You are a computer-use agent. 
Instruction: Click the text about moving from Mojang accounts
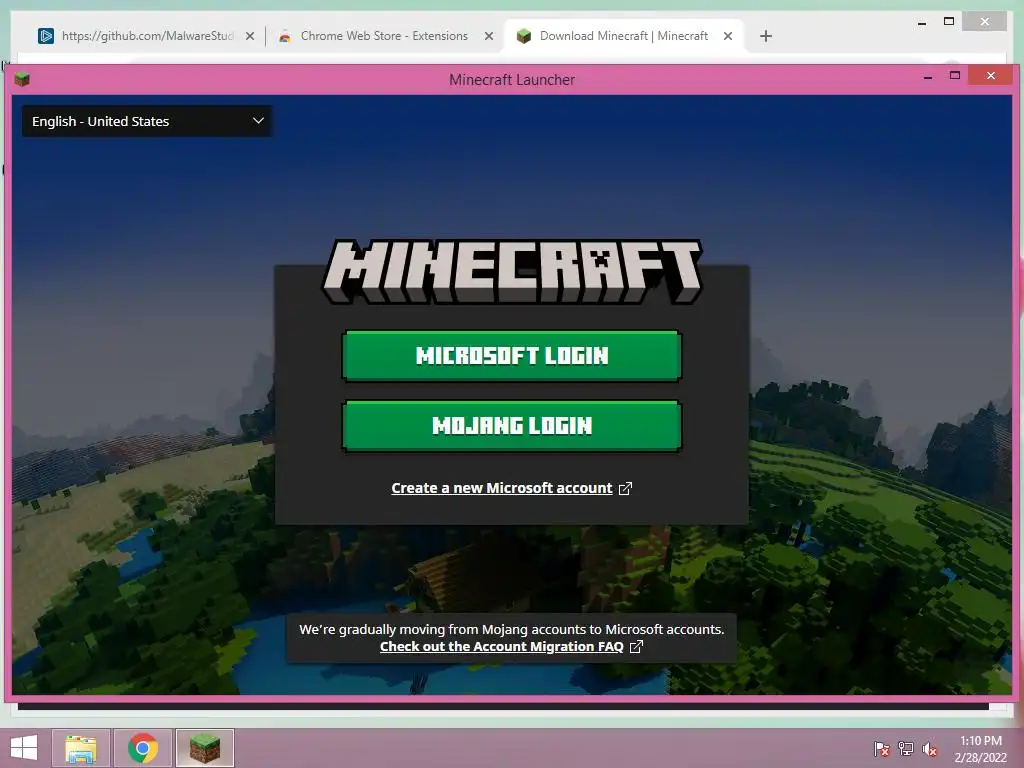[x=511, y=630]
